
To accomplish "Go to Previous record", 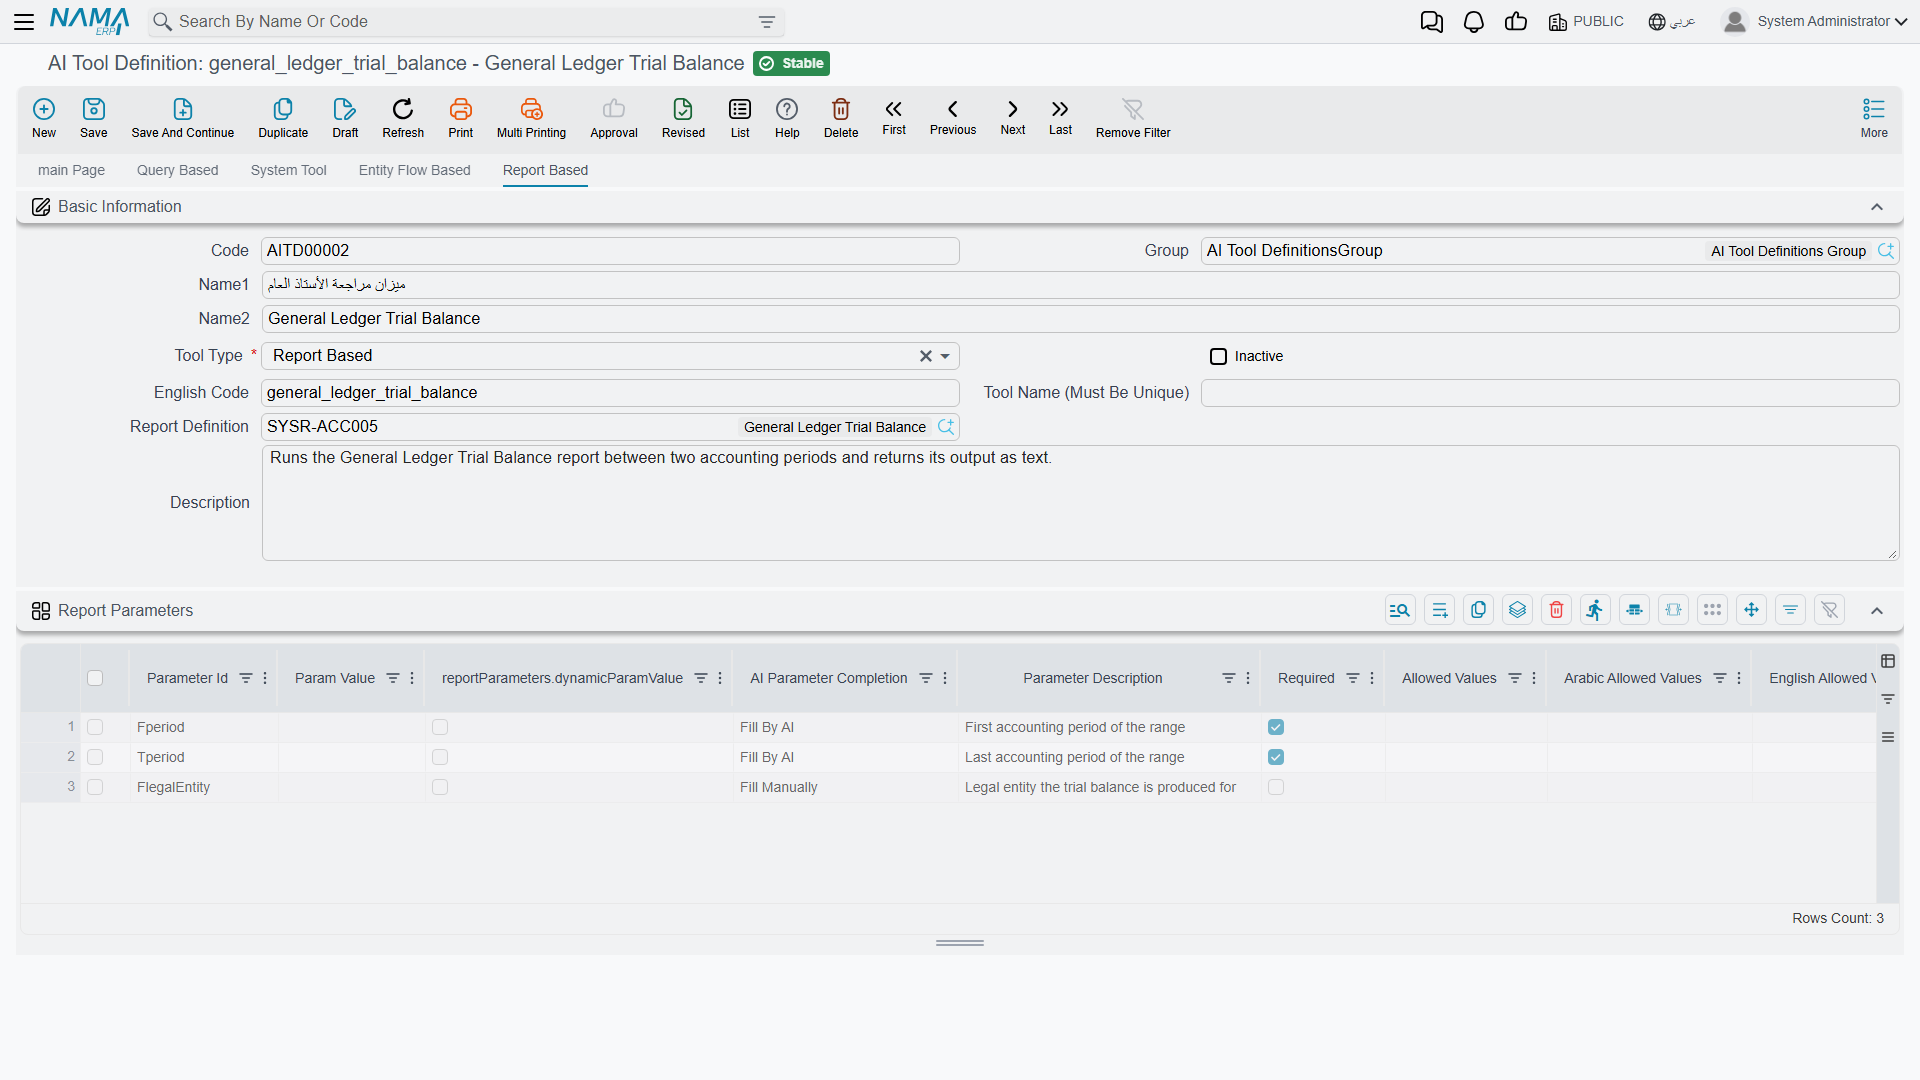I will 953,117.
